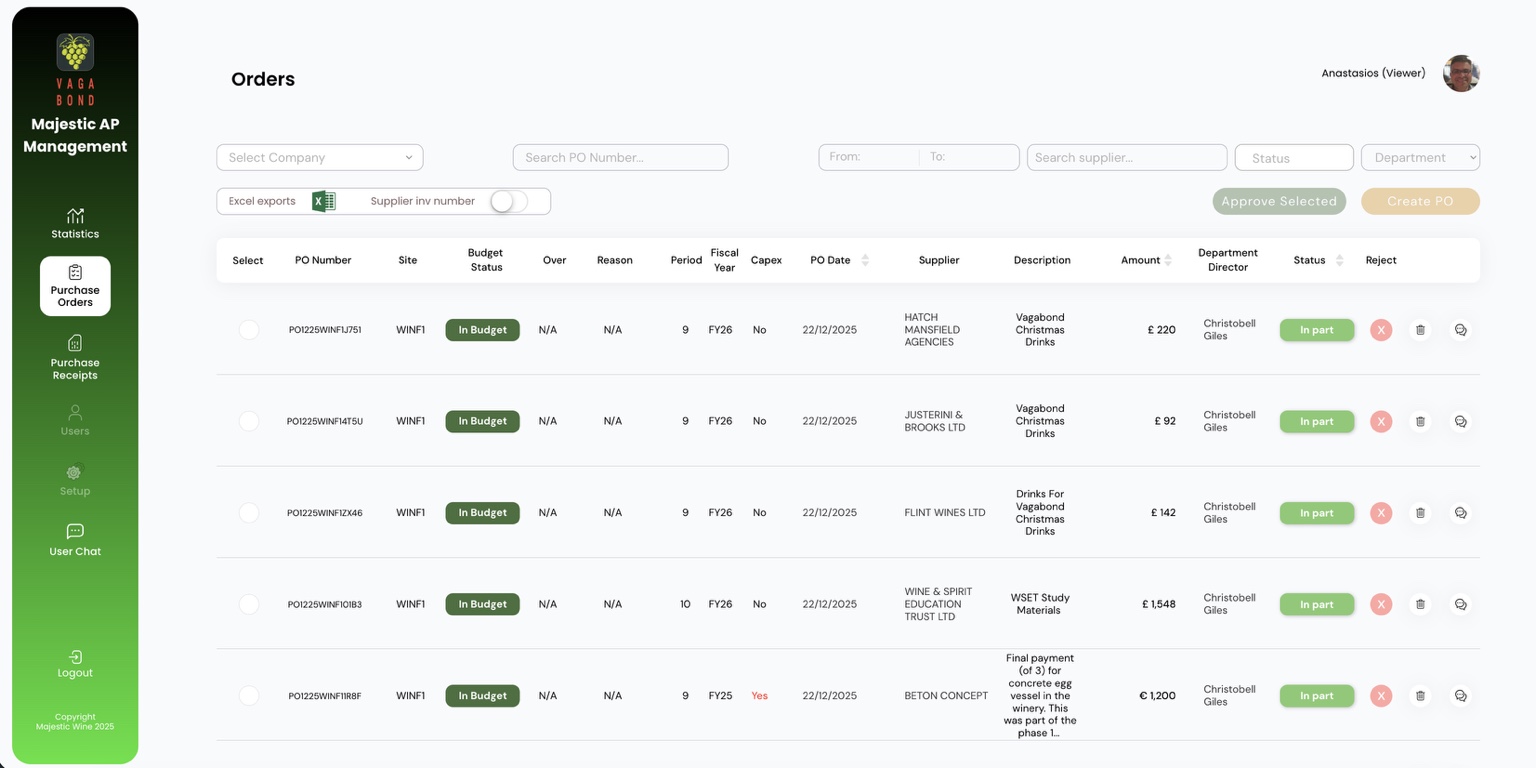Click the £ 1,548 amount
This screenshot has height=768, width=1536.
(1159, 604)
